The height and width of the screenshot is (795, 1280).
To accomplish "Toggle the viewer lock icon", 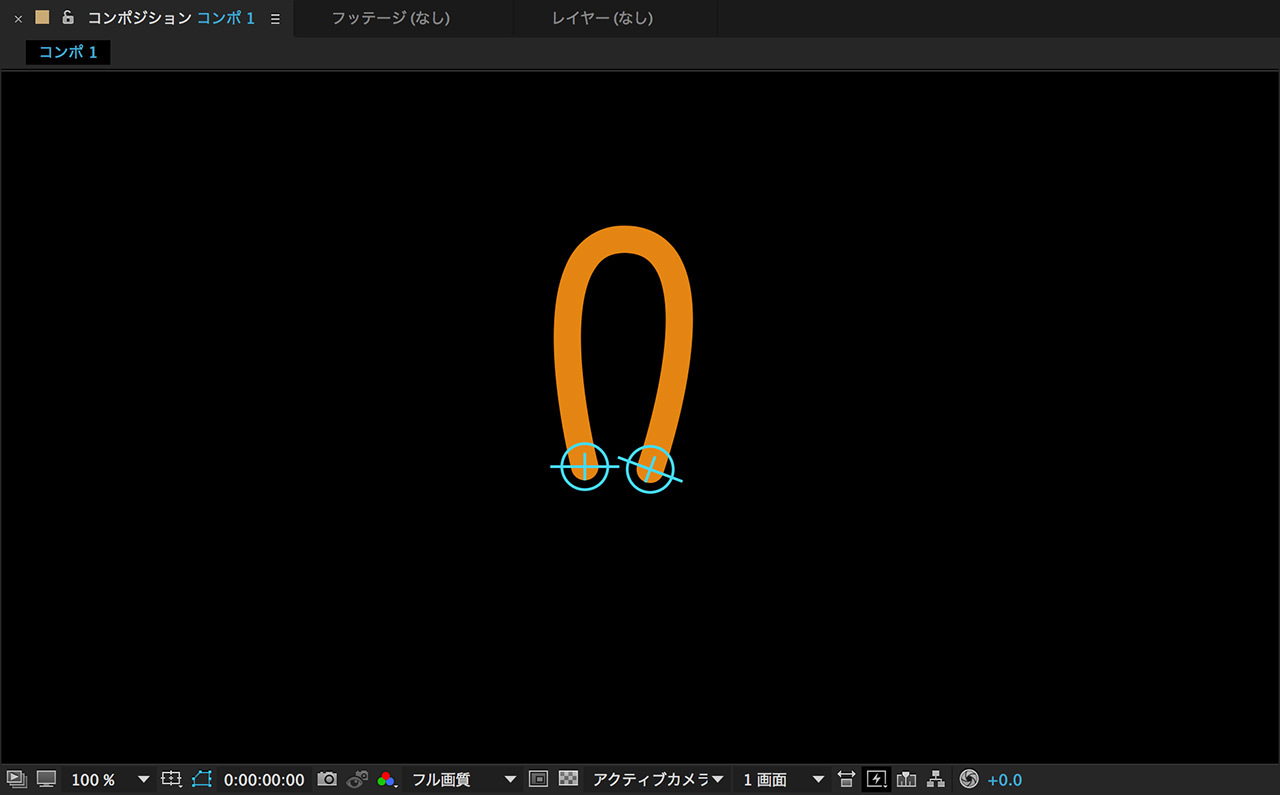I will pyautogui.click(x=68, y=18).
